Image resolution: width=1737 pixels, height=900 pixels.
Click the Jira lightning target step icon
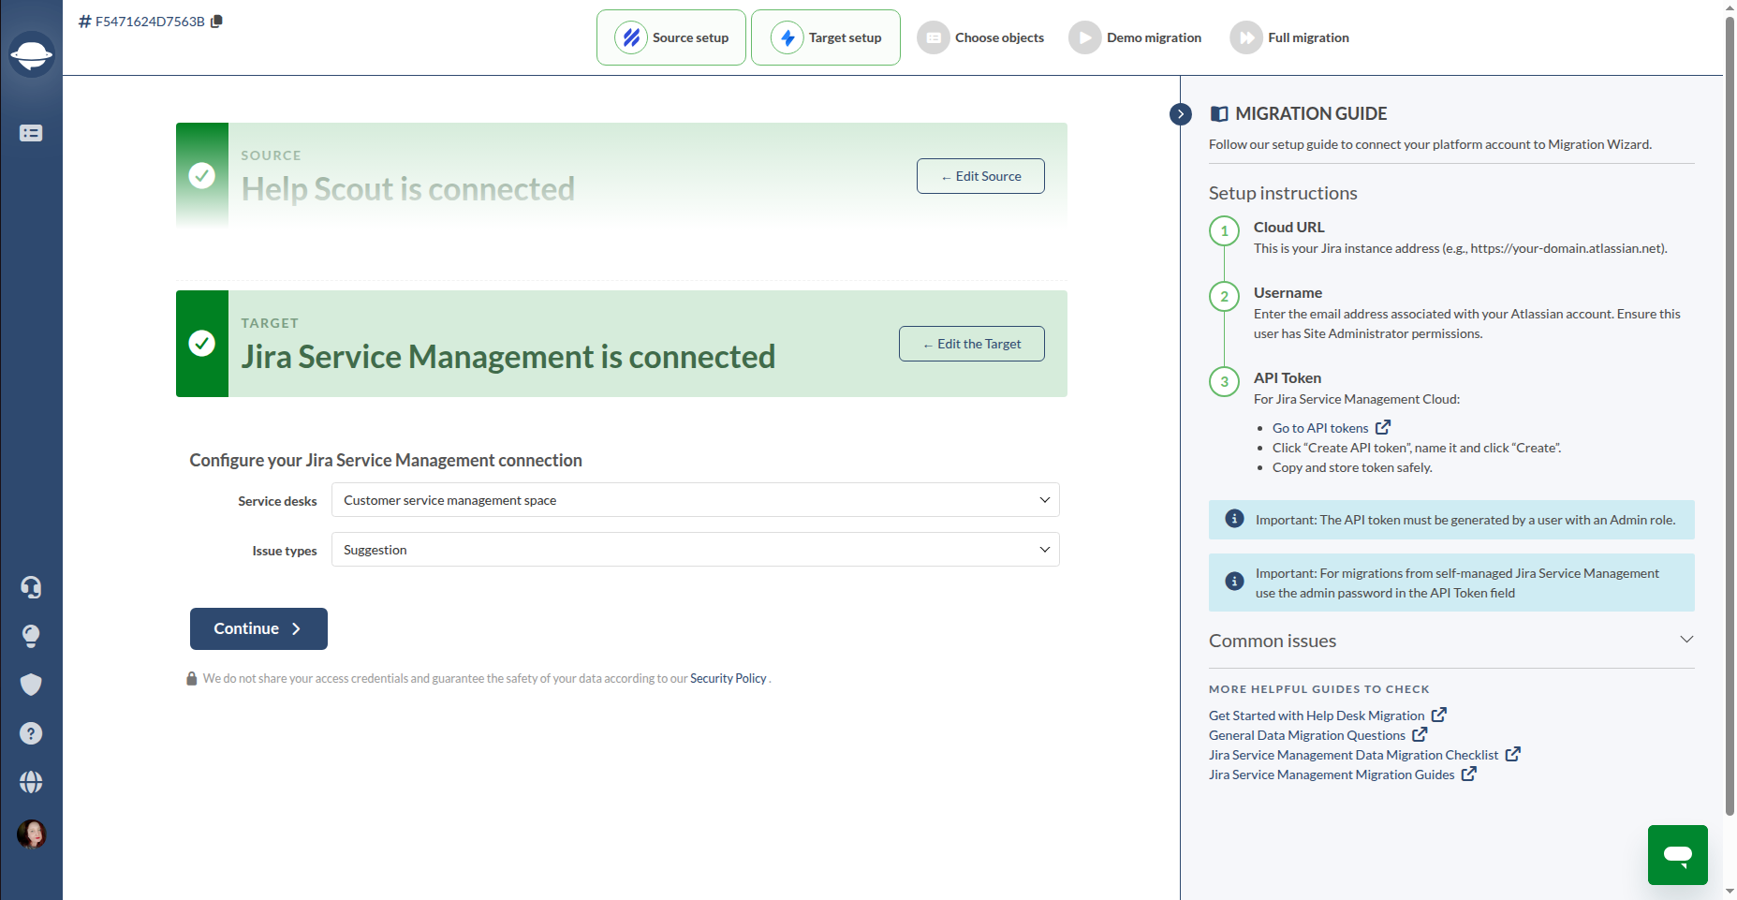[787, 38]
